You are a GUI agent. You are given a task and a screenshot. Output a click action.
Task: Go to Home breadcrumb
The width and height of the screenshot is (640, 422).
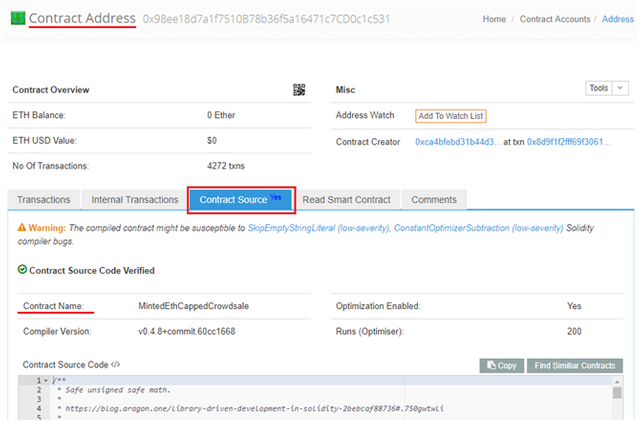coord(494,19)
